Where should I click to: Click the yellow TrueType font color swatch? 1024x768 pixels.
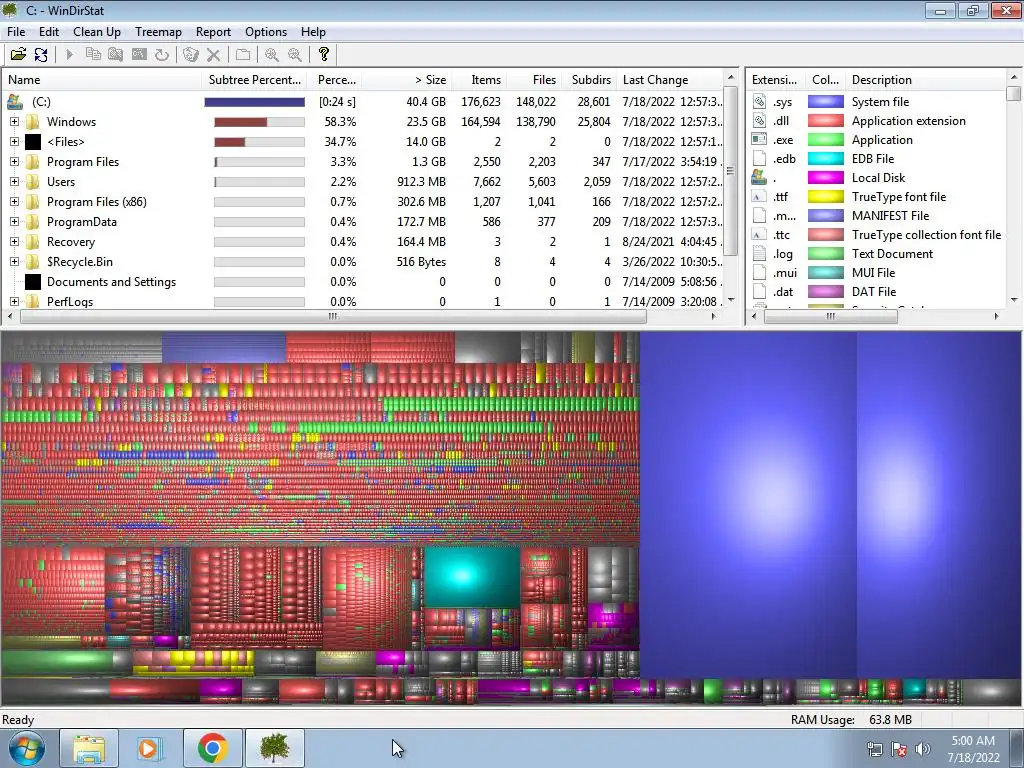[825, 197]
